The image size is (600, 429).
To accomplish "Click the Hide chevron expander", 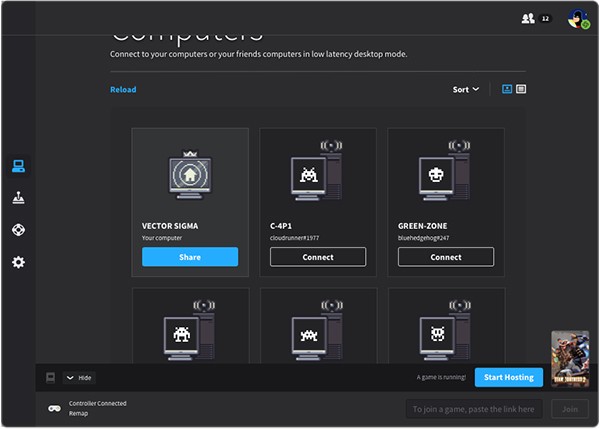I will (70, 377).
